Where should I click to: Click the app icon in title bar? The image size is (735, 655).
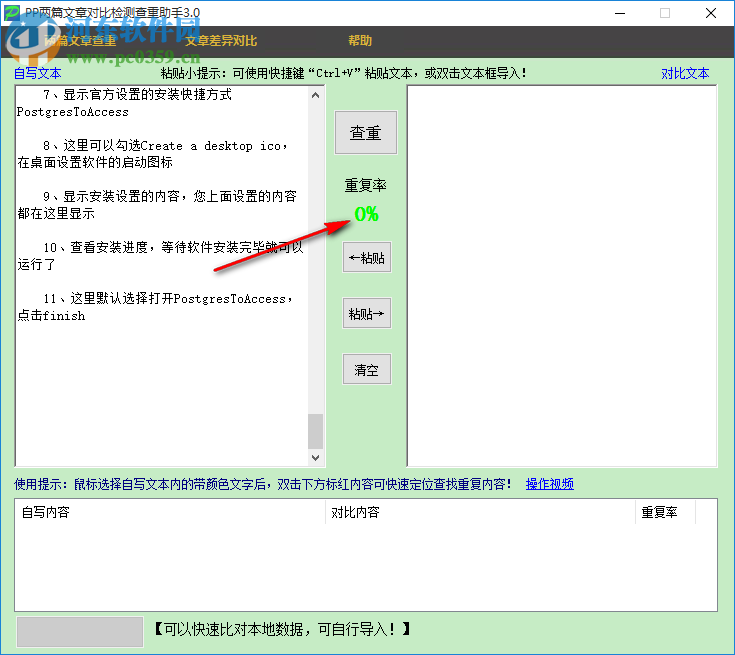pyautogui.click(x=12, y=13)
